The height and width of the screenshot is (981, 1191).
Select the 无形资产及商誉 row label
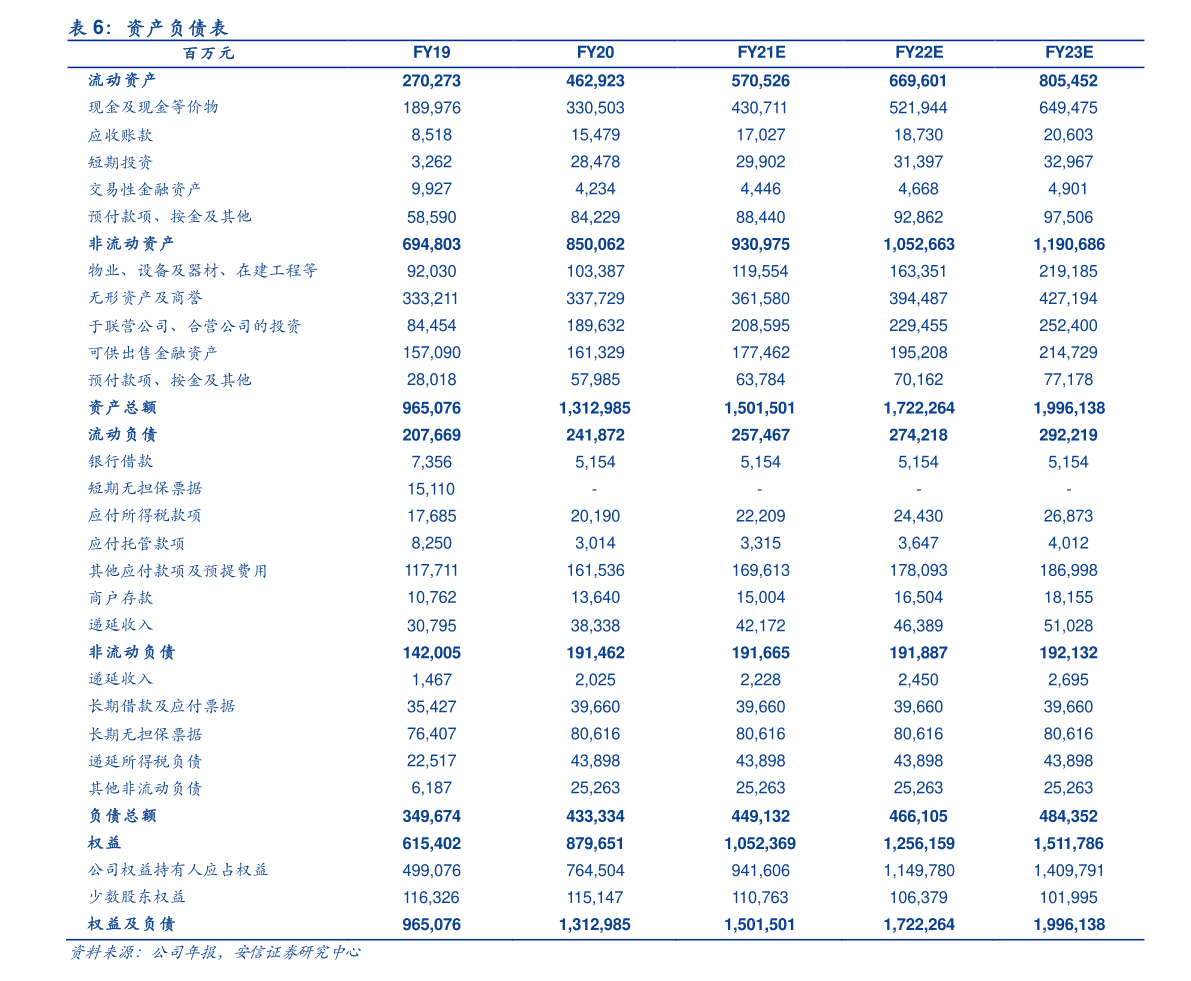[145, 298]
